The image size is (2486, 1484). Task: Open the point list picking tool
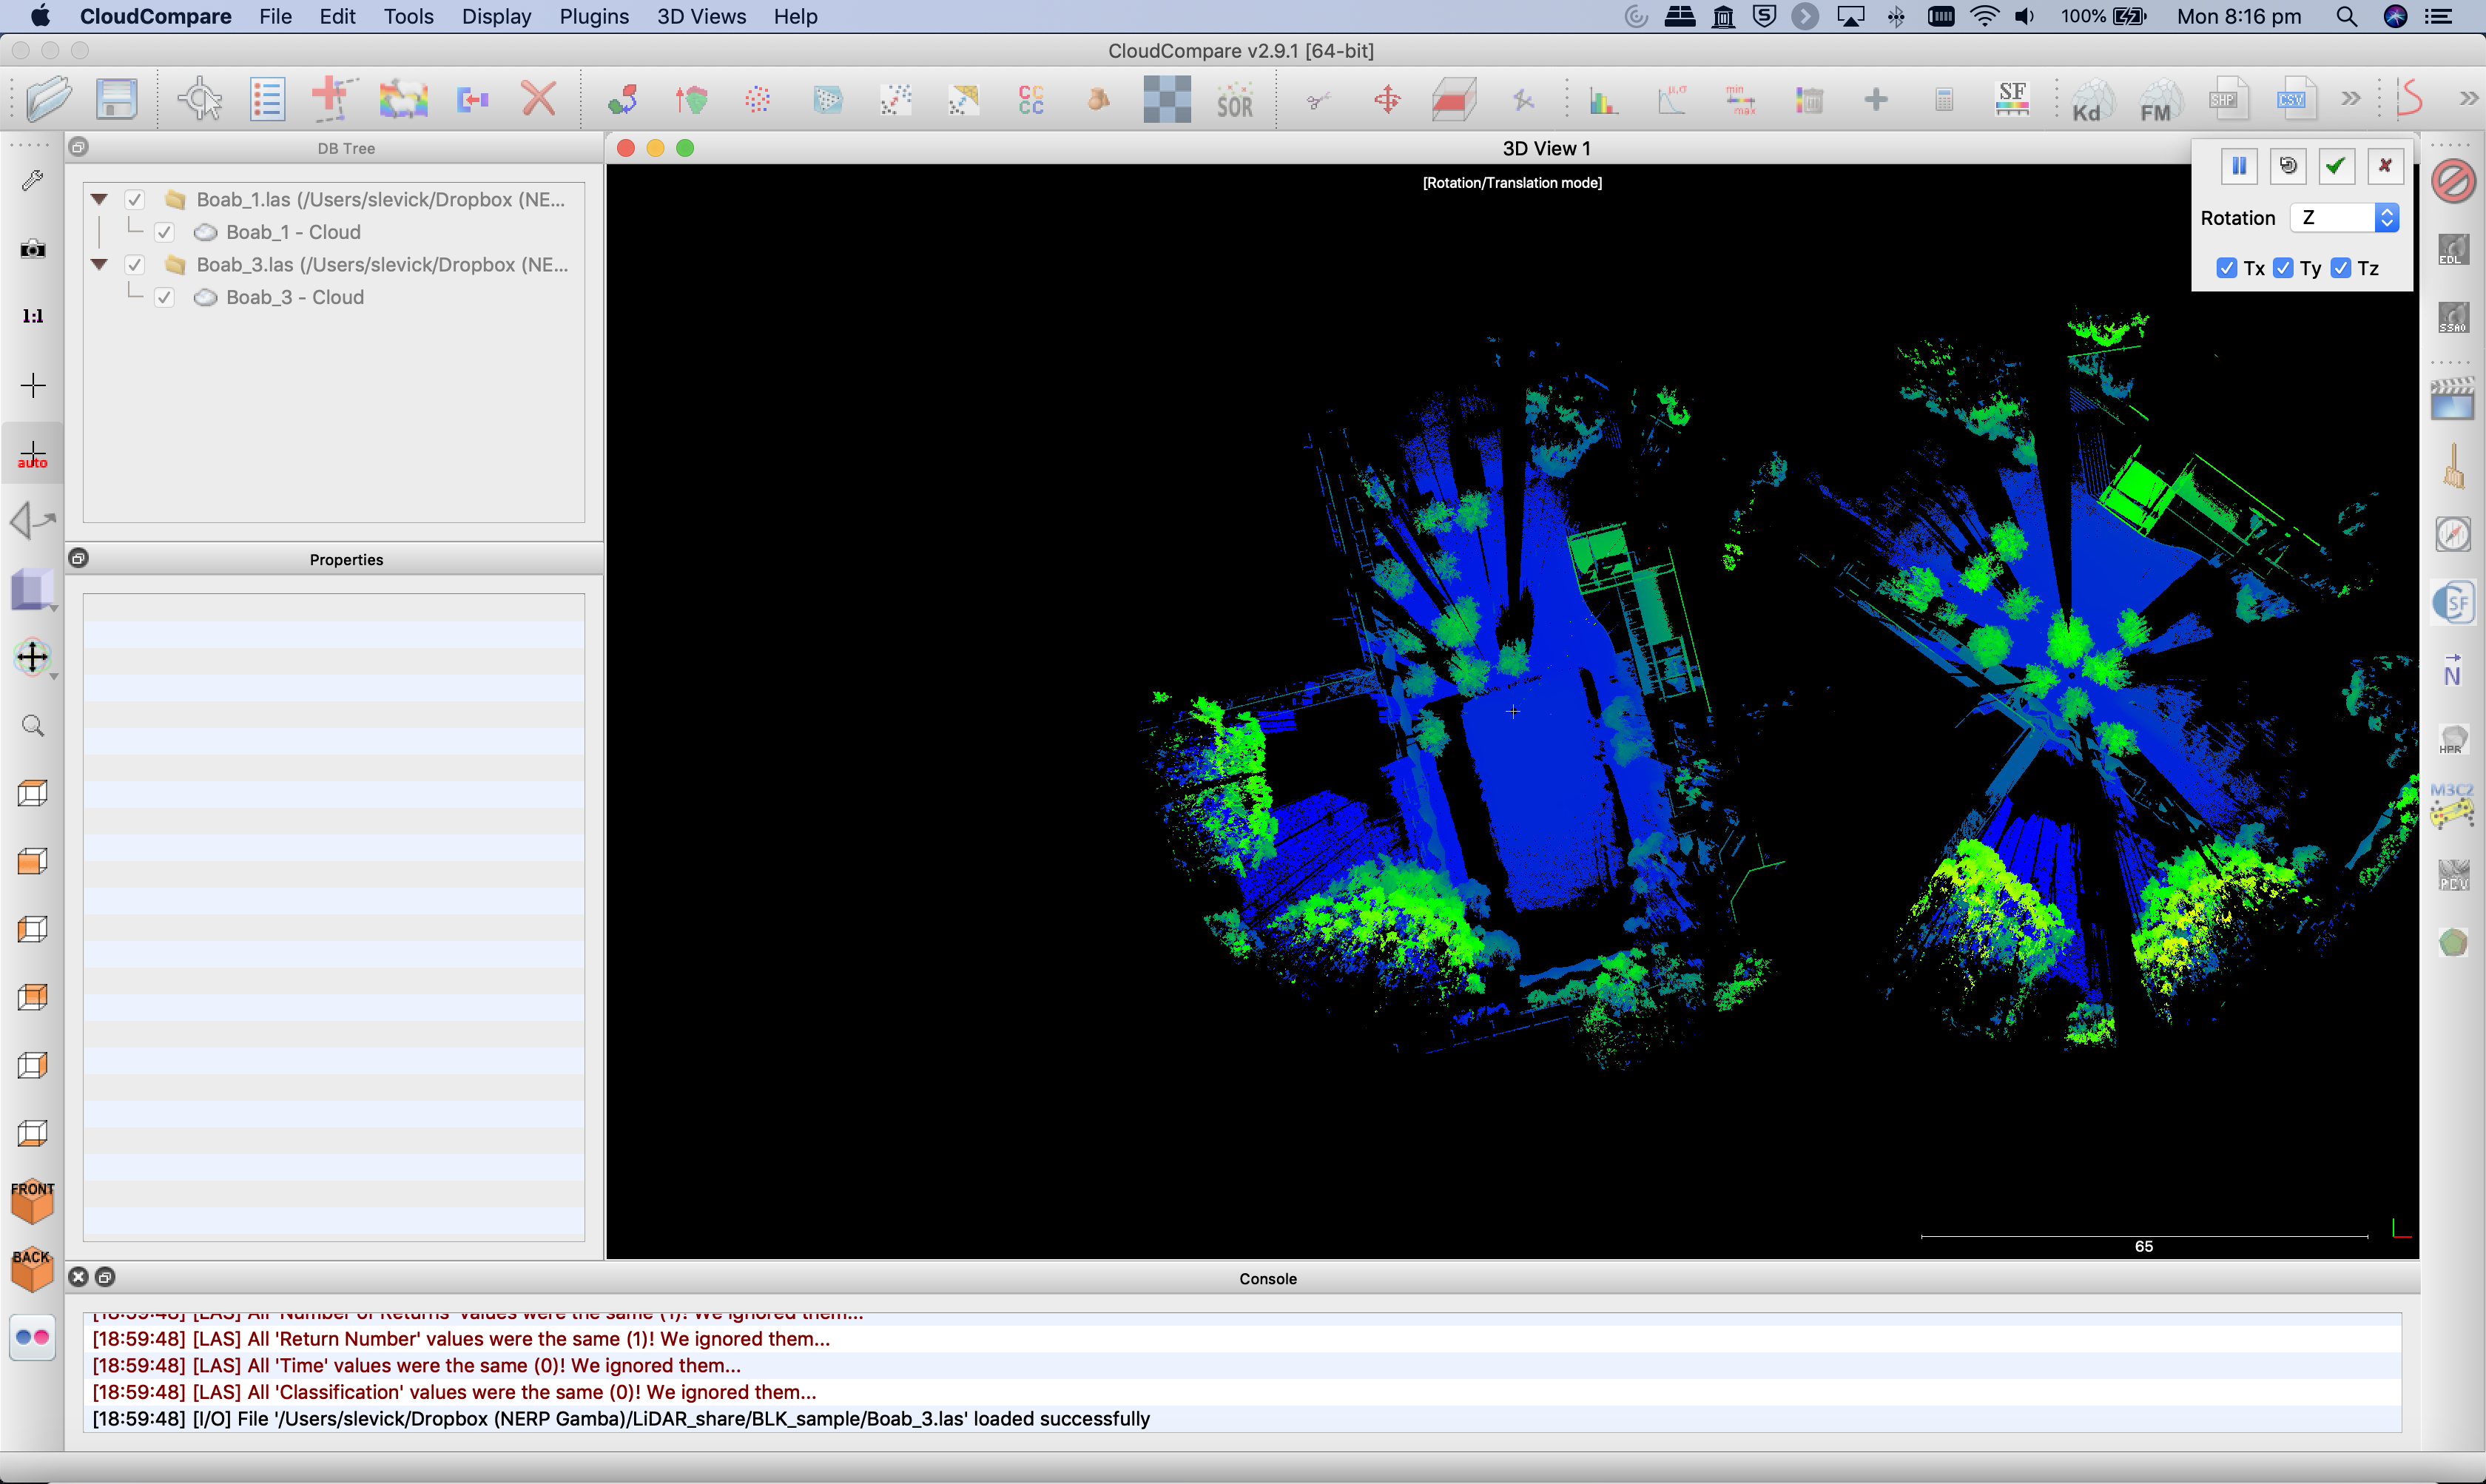[267, 99]
